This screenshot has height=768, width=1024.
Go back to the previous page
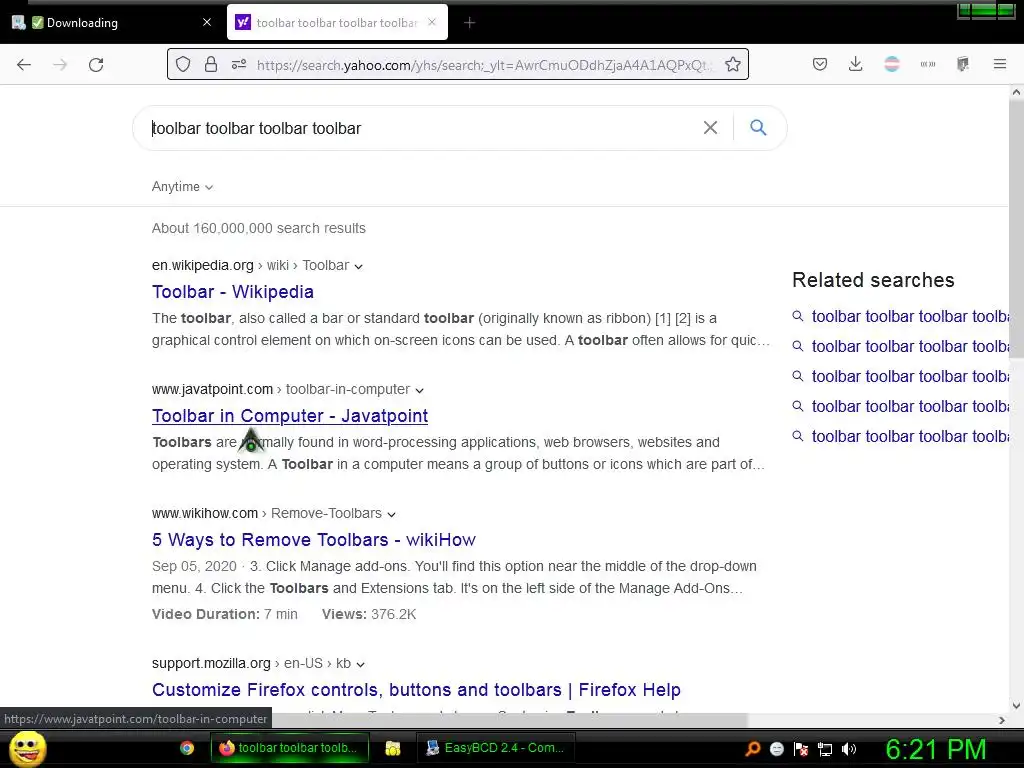coord(24,65)
